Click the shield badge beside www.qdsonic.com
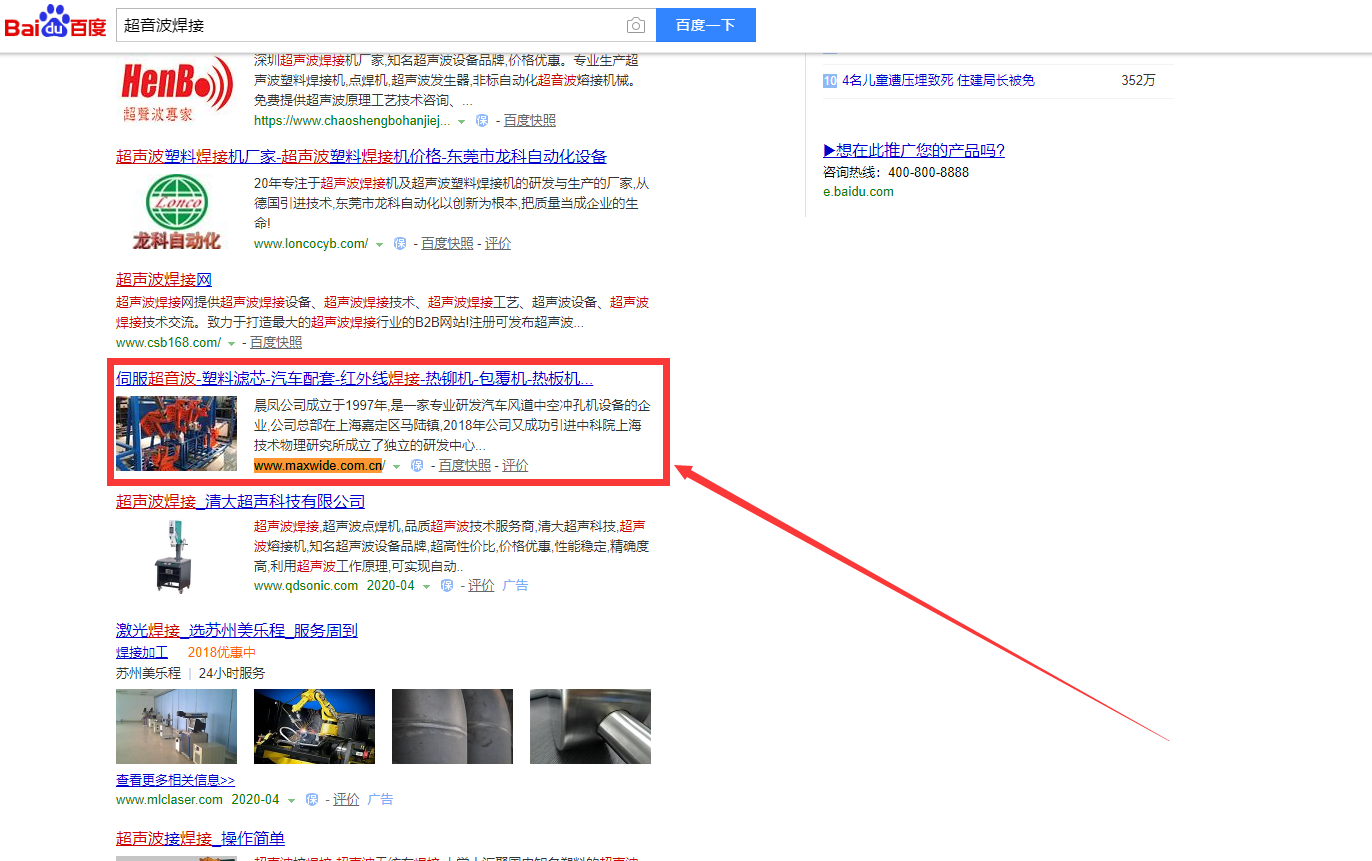The image size is (1372, 861). pyautogui.click(x=447, y=586)
